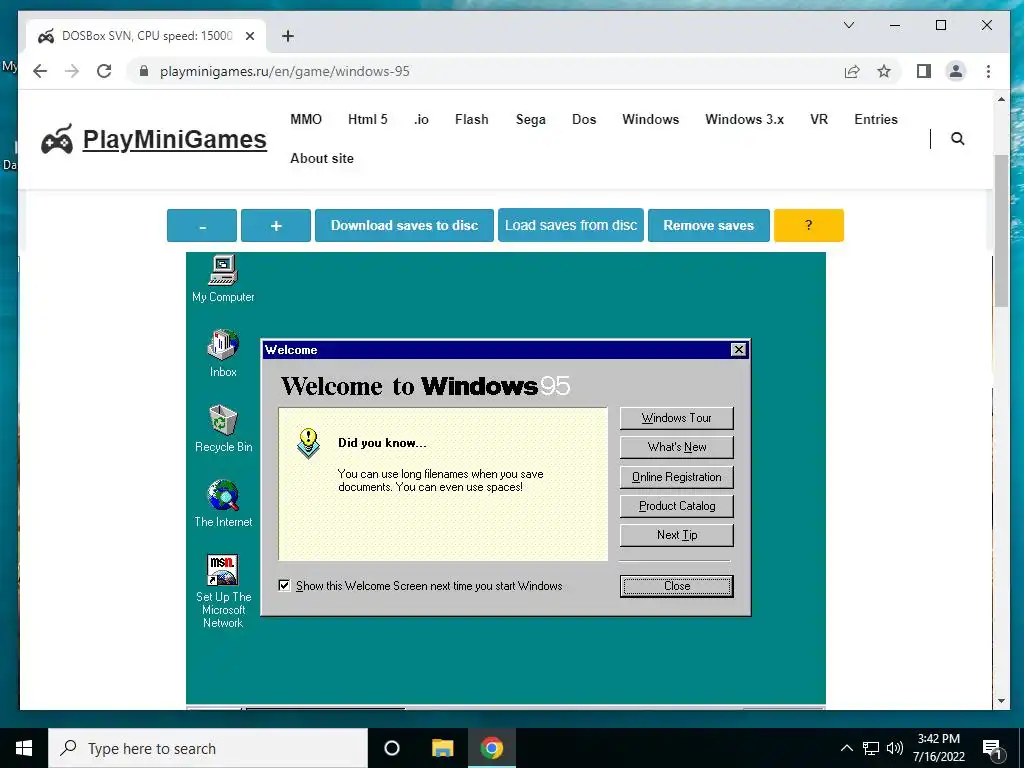View site info via padlock icon
1024x768 pixels.
pos(144,71)
